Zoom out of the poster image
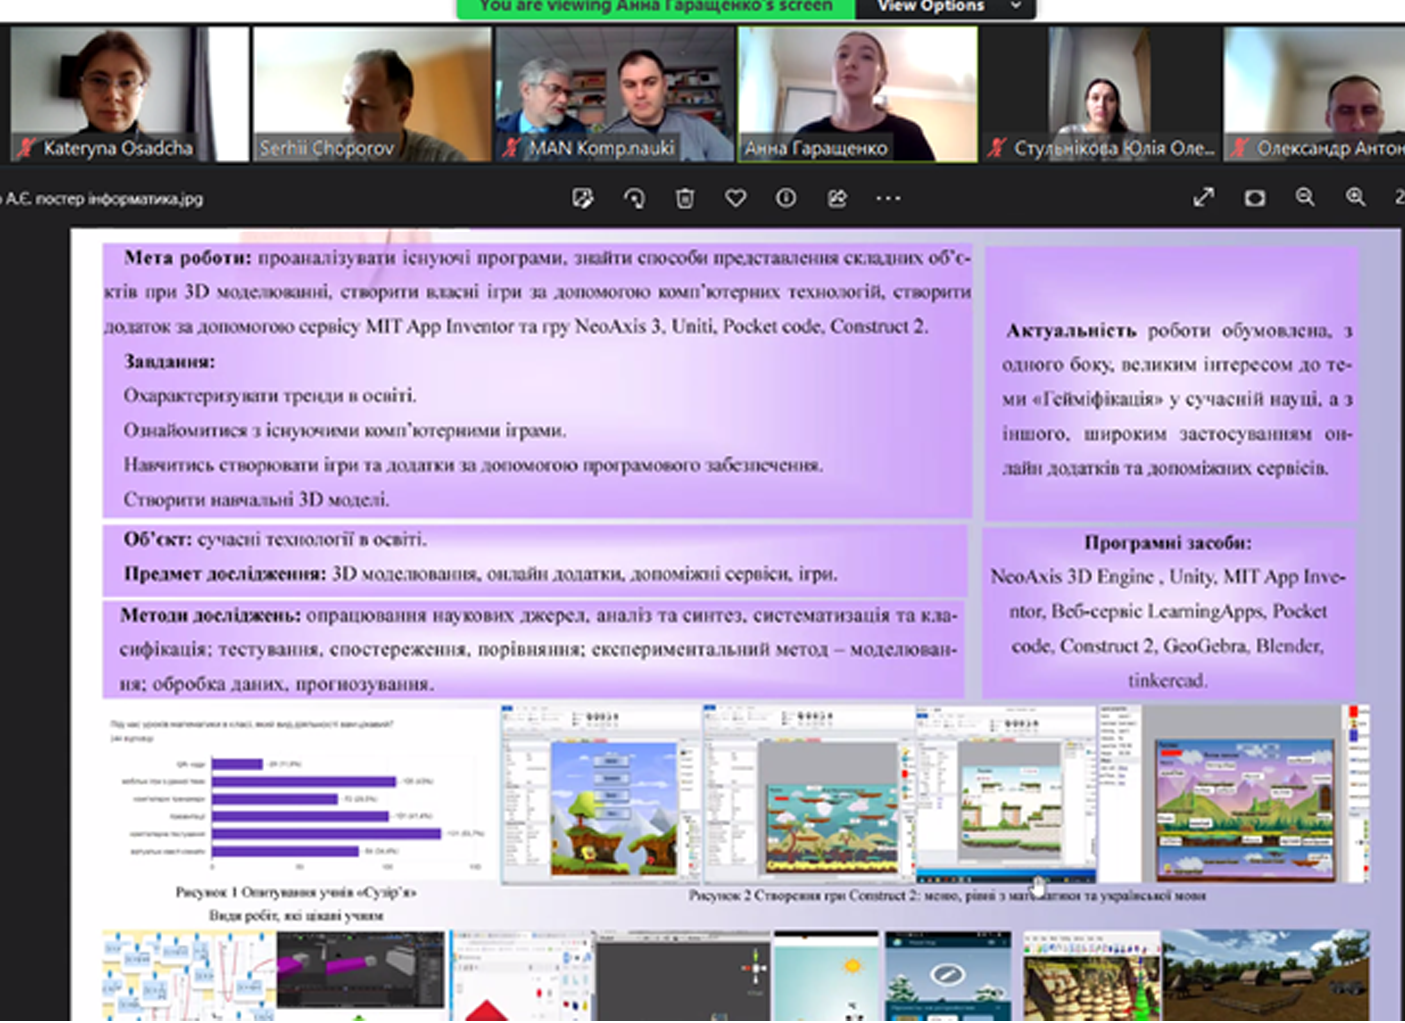Screen dimensions: 1405x1023 1305,198
